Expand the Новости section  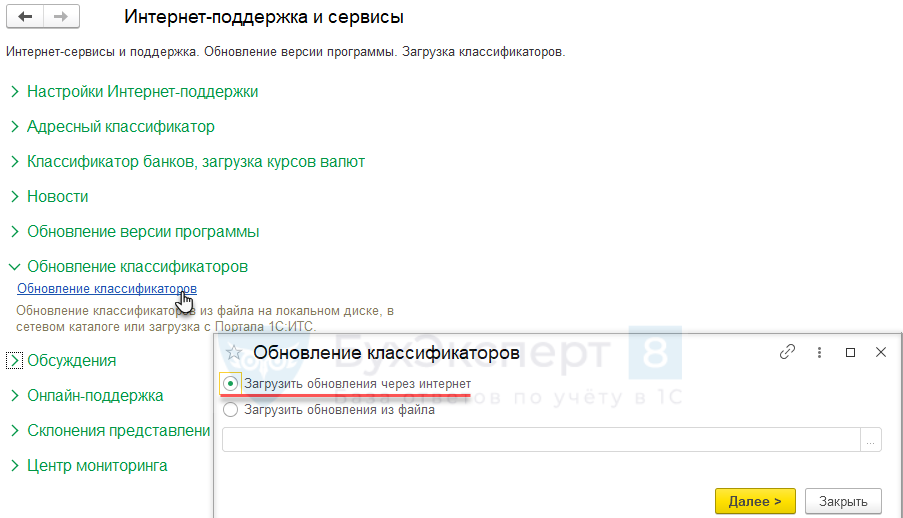15,197
